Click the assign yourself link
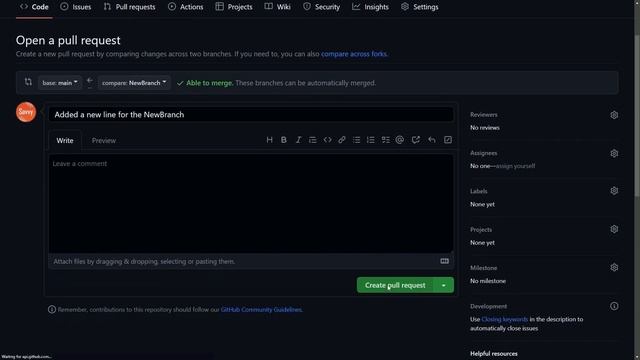 tap(515, 166)
